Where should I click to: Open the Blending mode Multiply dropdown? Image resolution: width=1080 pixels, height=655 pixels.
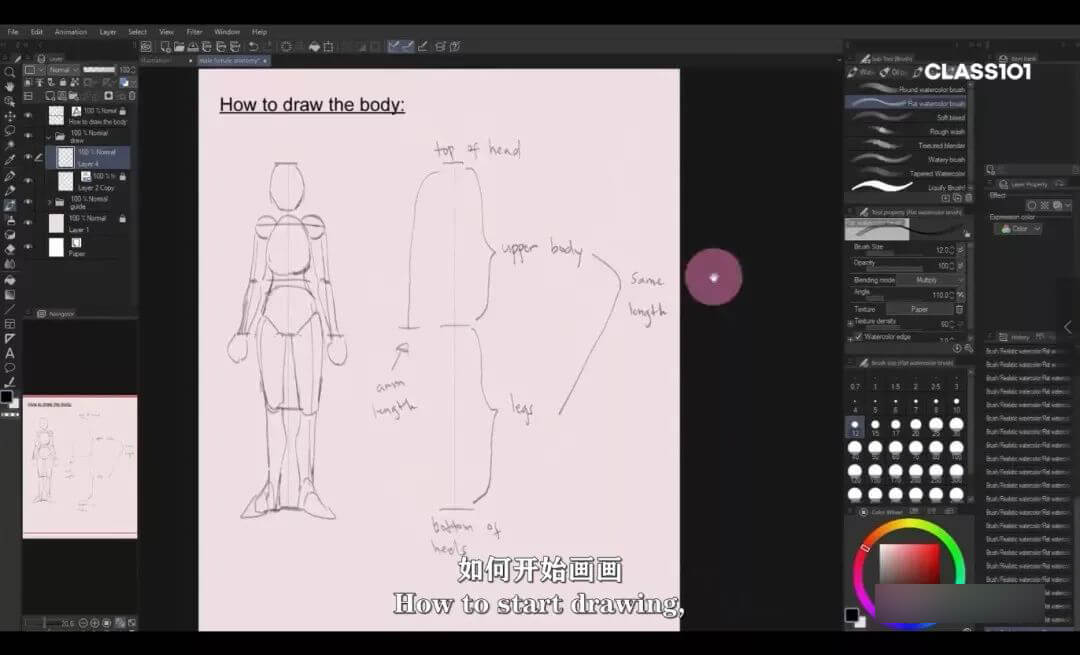tap(919, 280)
